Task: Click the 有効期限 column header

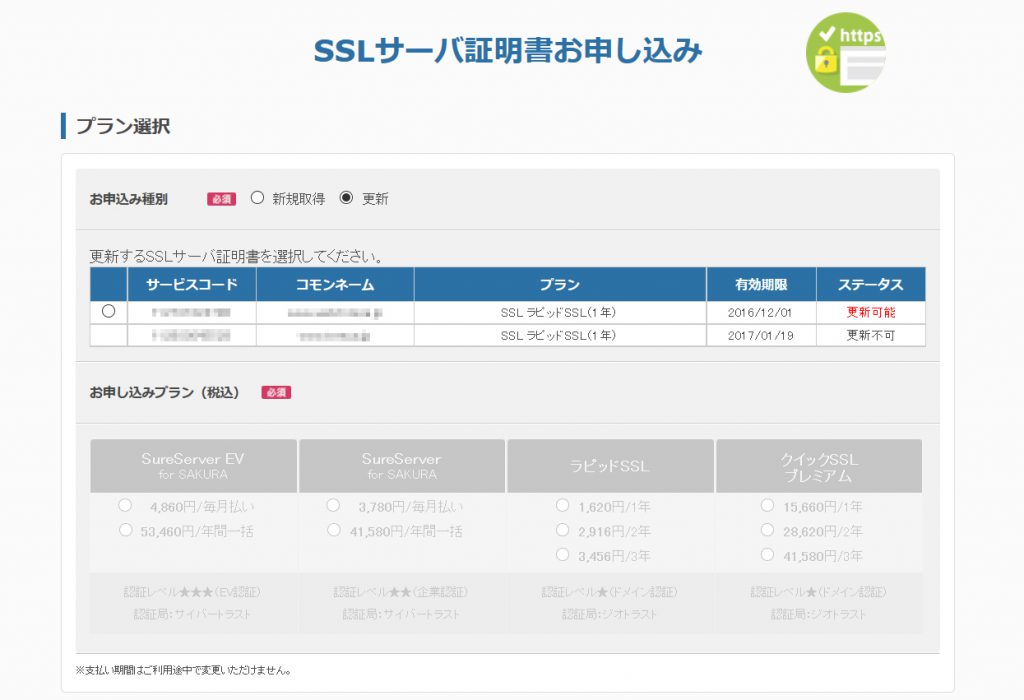Action: (x=761, y=285)
